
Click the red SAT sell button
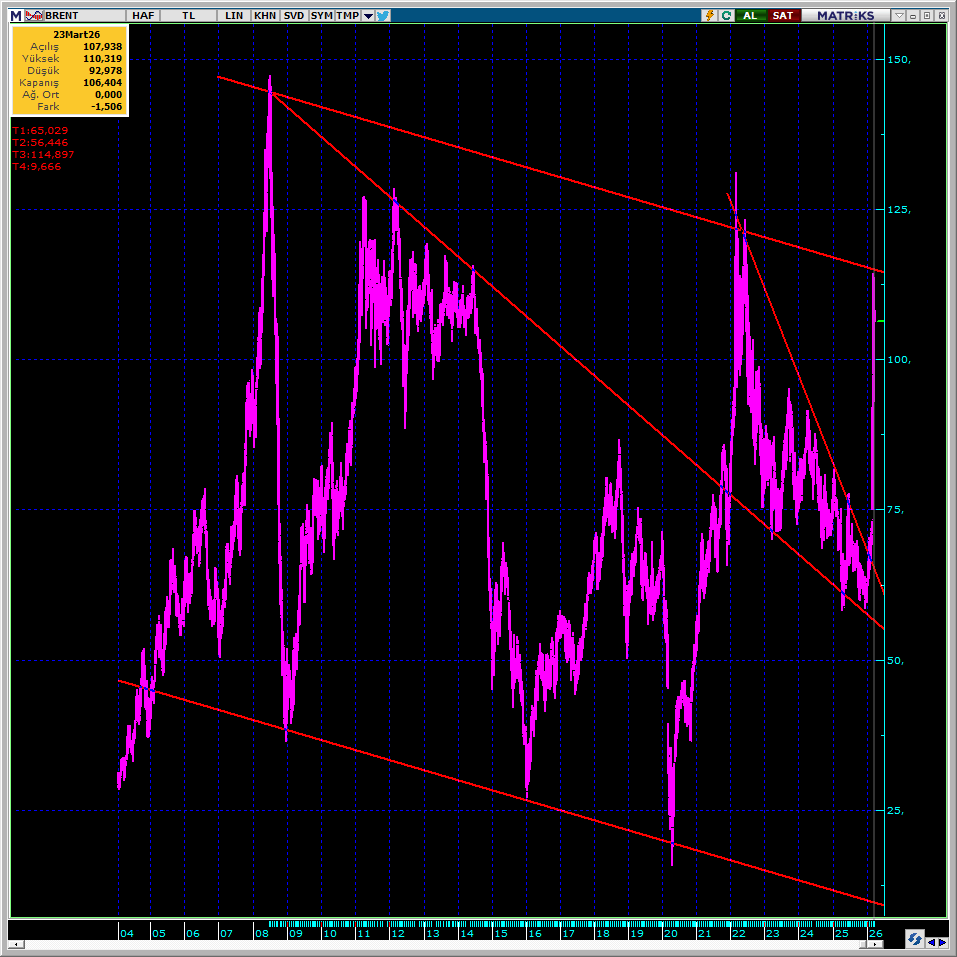(783, 16)
